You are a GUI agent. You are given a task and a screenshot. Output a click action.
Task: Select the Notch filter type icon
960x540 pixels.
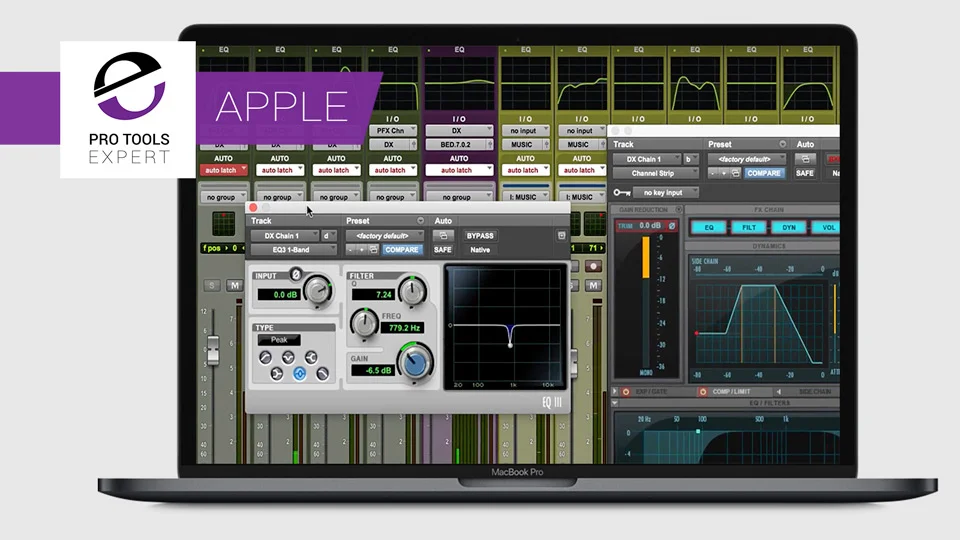point(288,358)
